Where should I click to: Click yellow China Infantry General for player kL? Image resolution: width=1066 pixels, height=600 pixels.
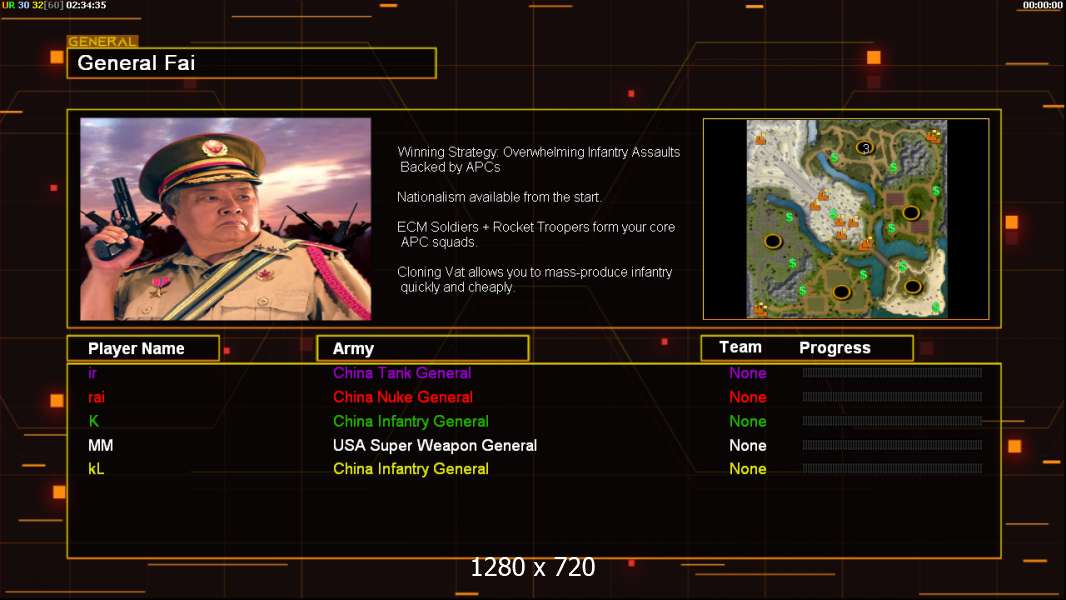(411, 469)
